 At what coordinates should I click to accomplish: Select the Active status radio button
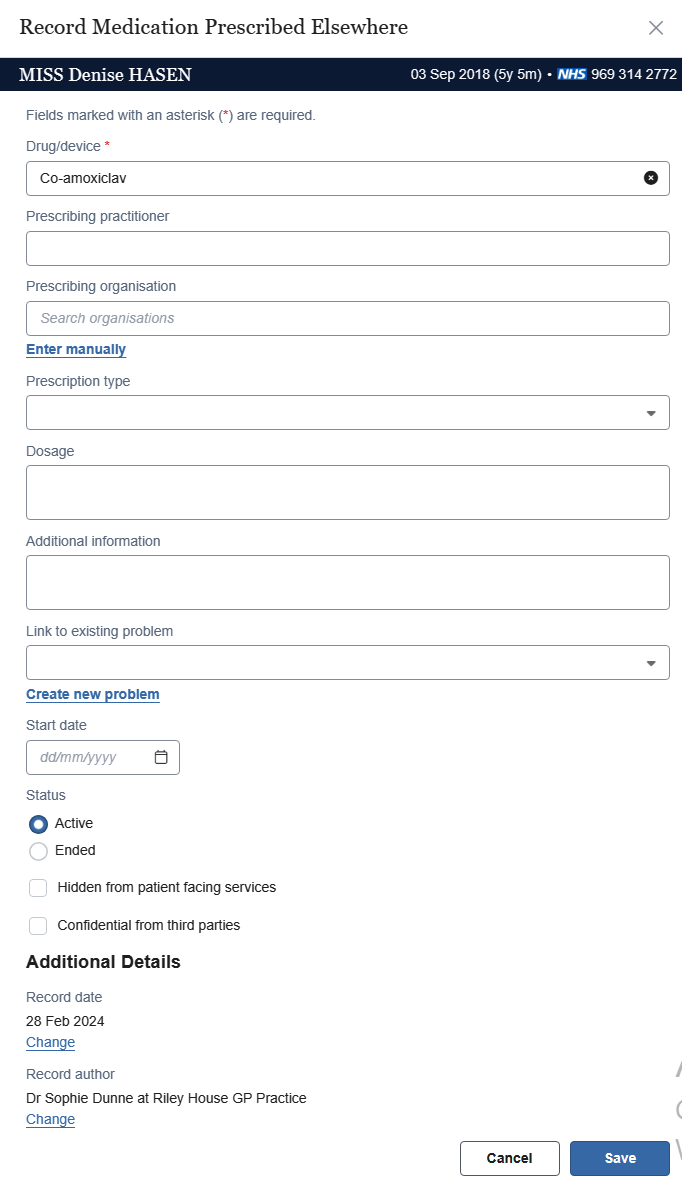click(x=39, y=824)
